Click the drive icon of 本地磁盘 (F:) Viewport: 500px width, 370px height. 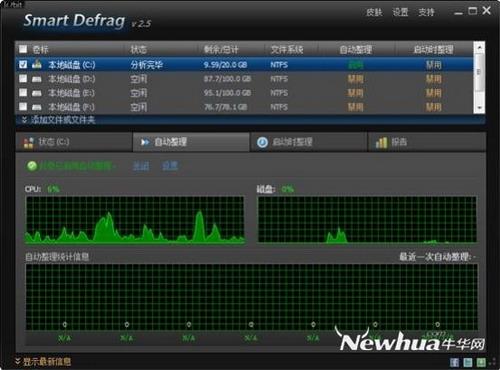pyautogui.click(x=37, y=107)
